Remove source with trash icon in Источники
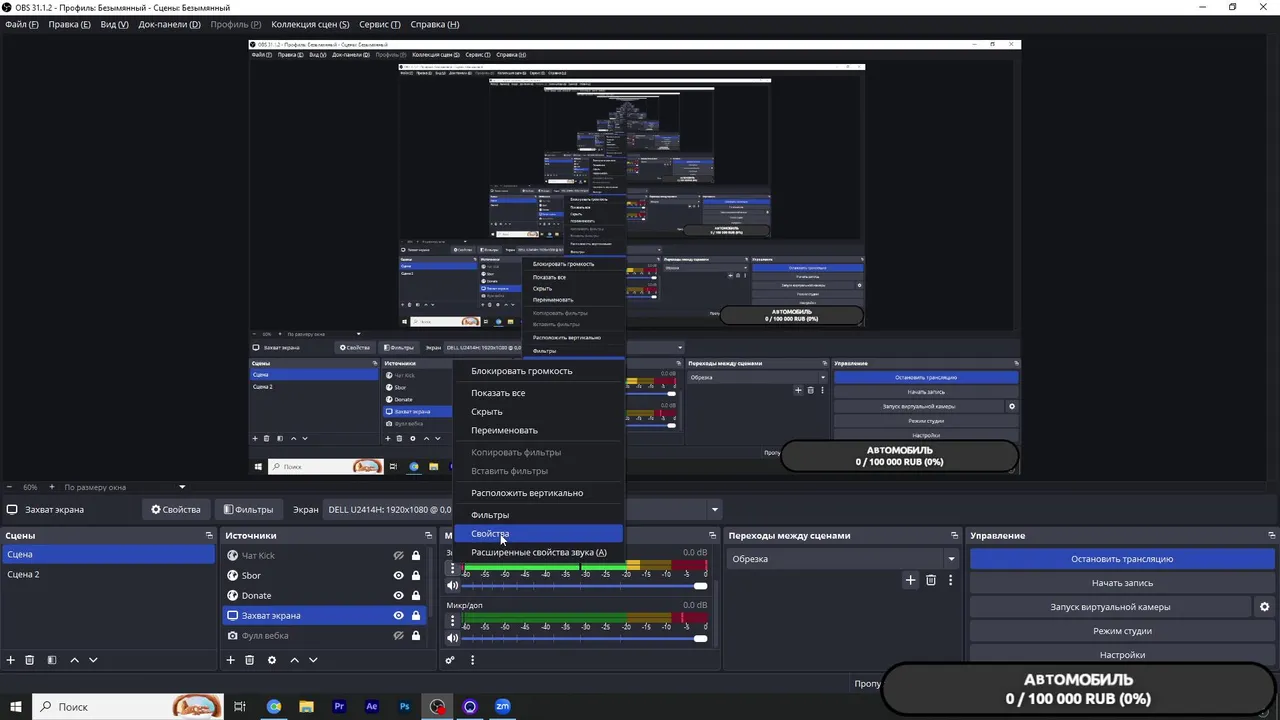1280x720 pixels. (250, 660)
